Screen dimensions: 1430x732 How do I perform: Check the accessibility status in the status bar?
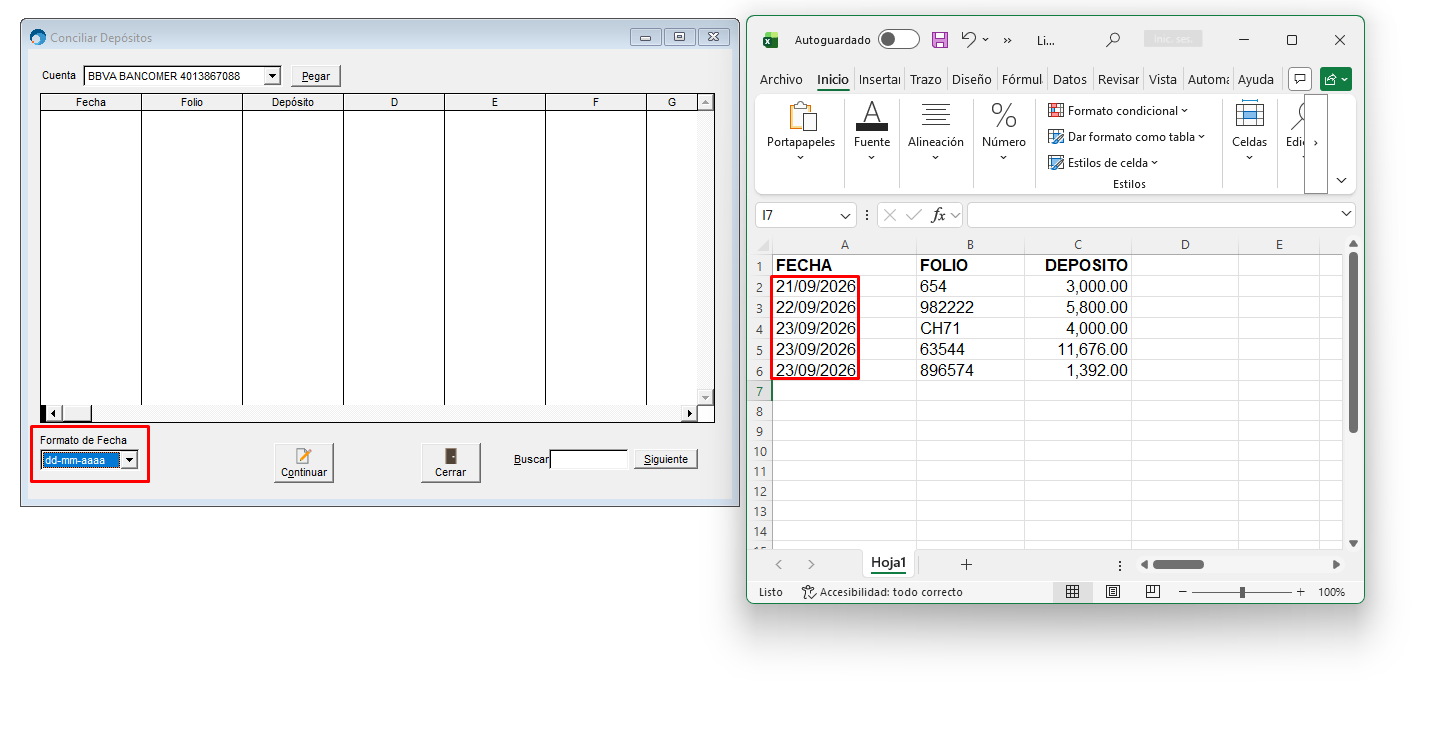882,592
